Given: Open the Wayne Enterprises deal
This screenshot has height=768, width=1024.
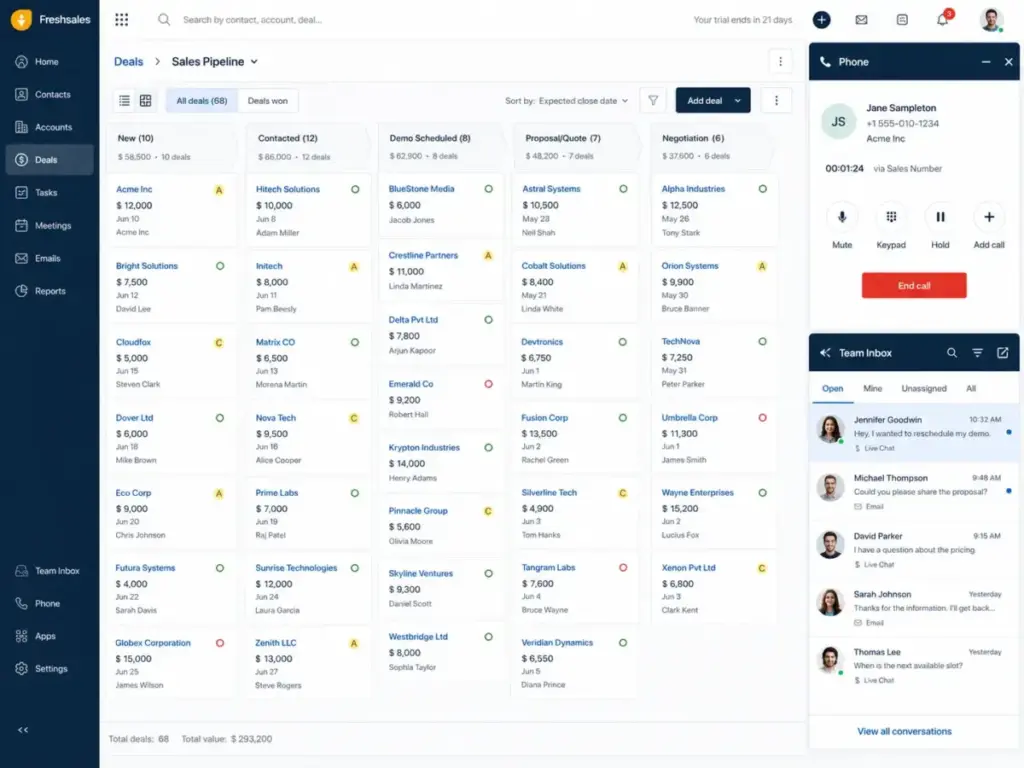Looking at the screenshot, I should click(697, 493).
